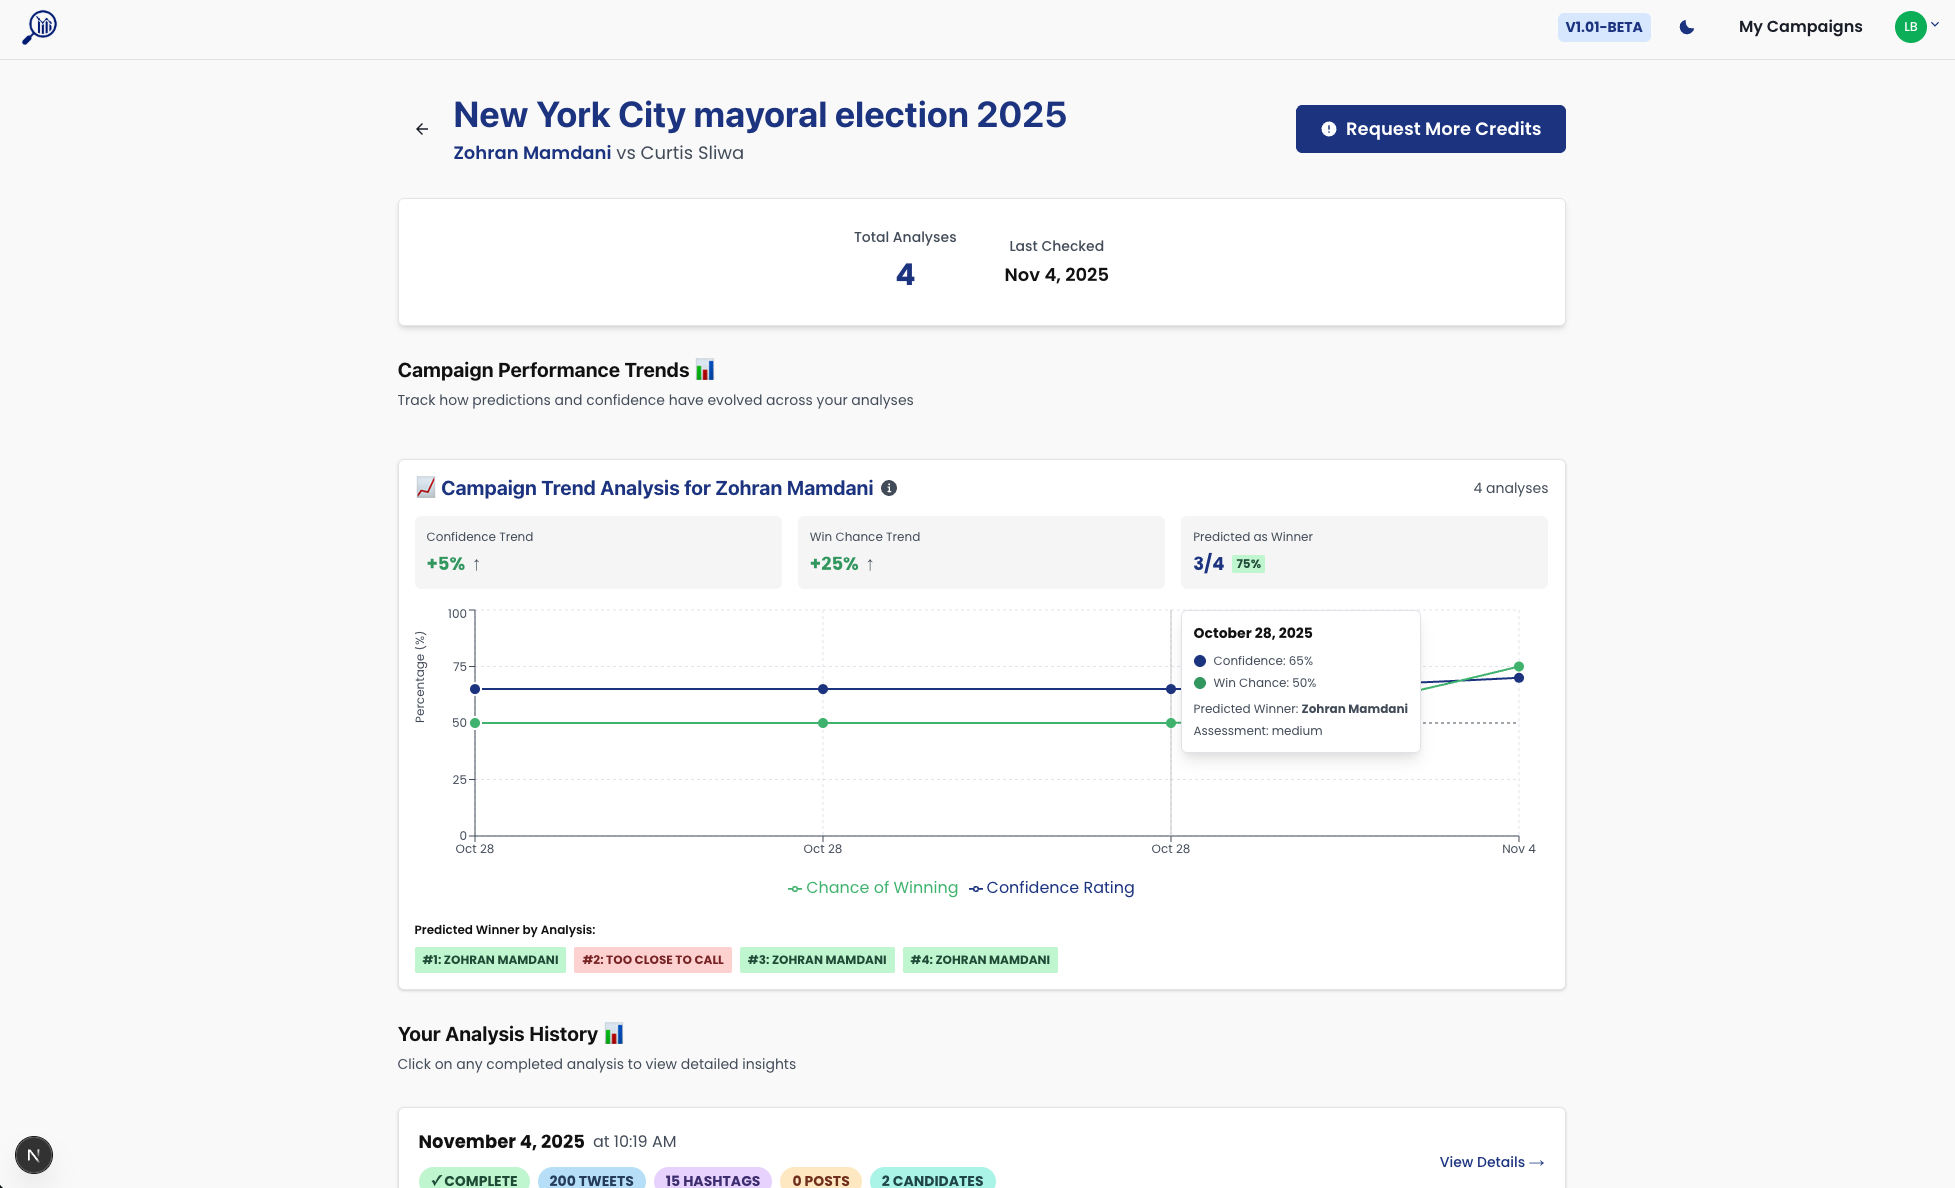Image resolution: width=1955 pixels, height=1188 pixels.
Task: Click the bar chart icon next to Campaign Performance Trends
Action: pos(705,370)
